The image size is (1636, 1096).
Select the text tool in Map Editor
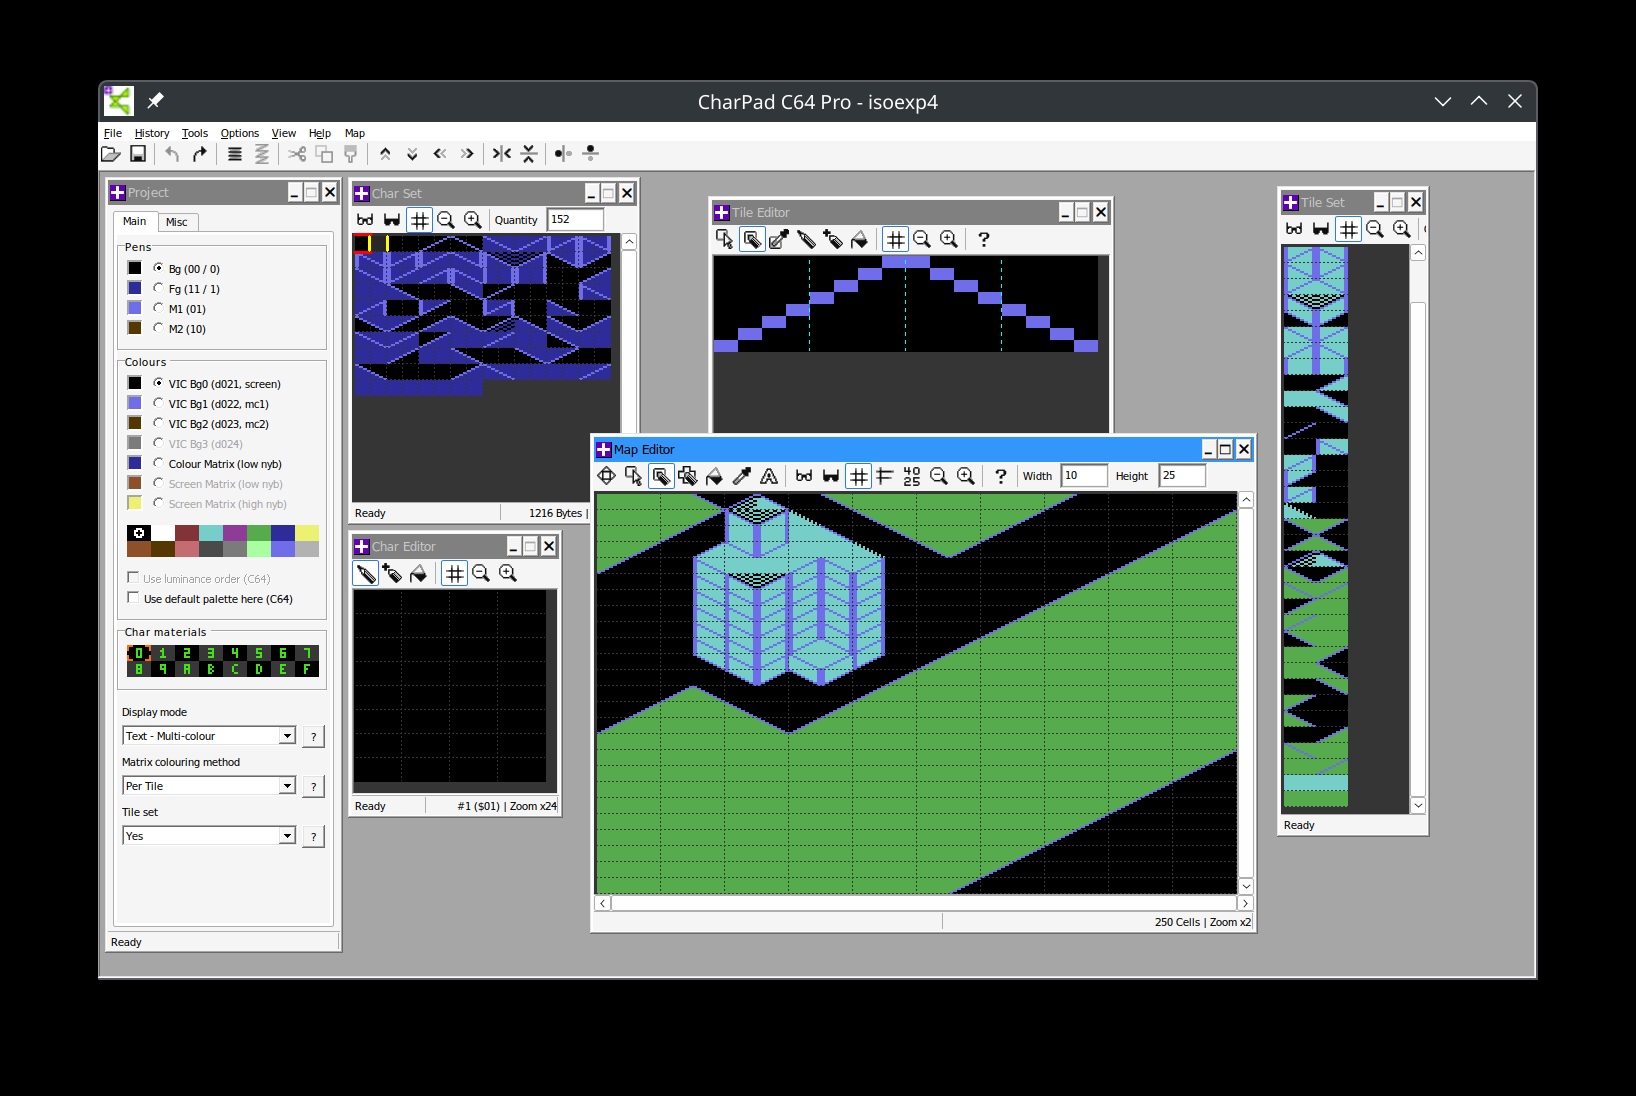pos(769,476)
